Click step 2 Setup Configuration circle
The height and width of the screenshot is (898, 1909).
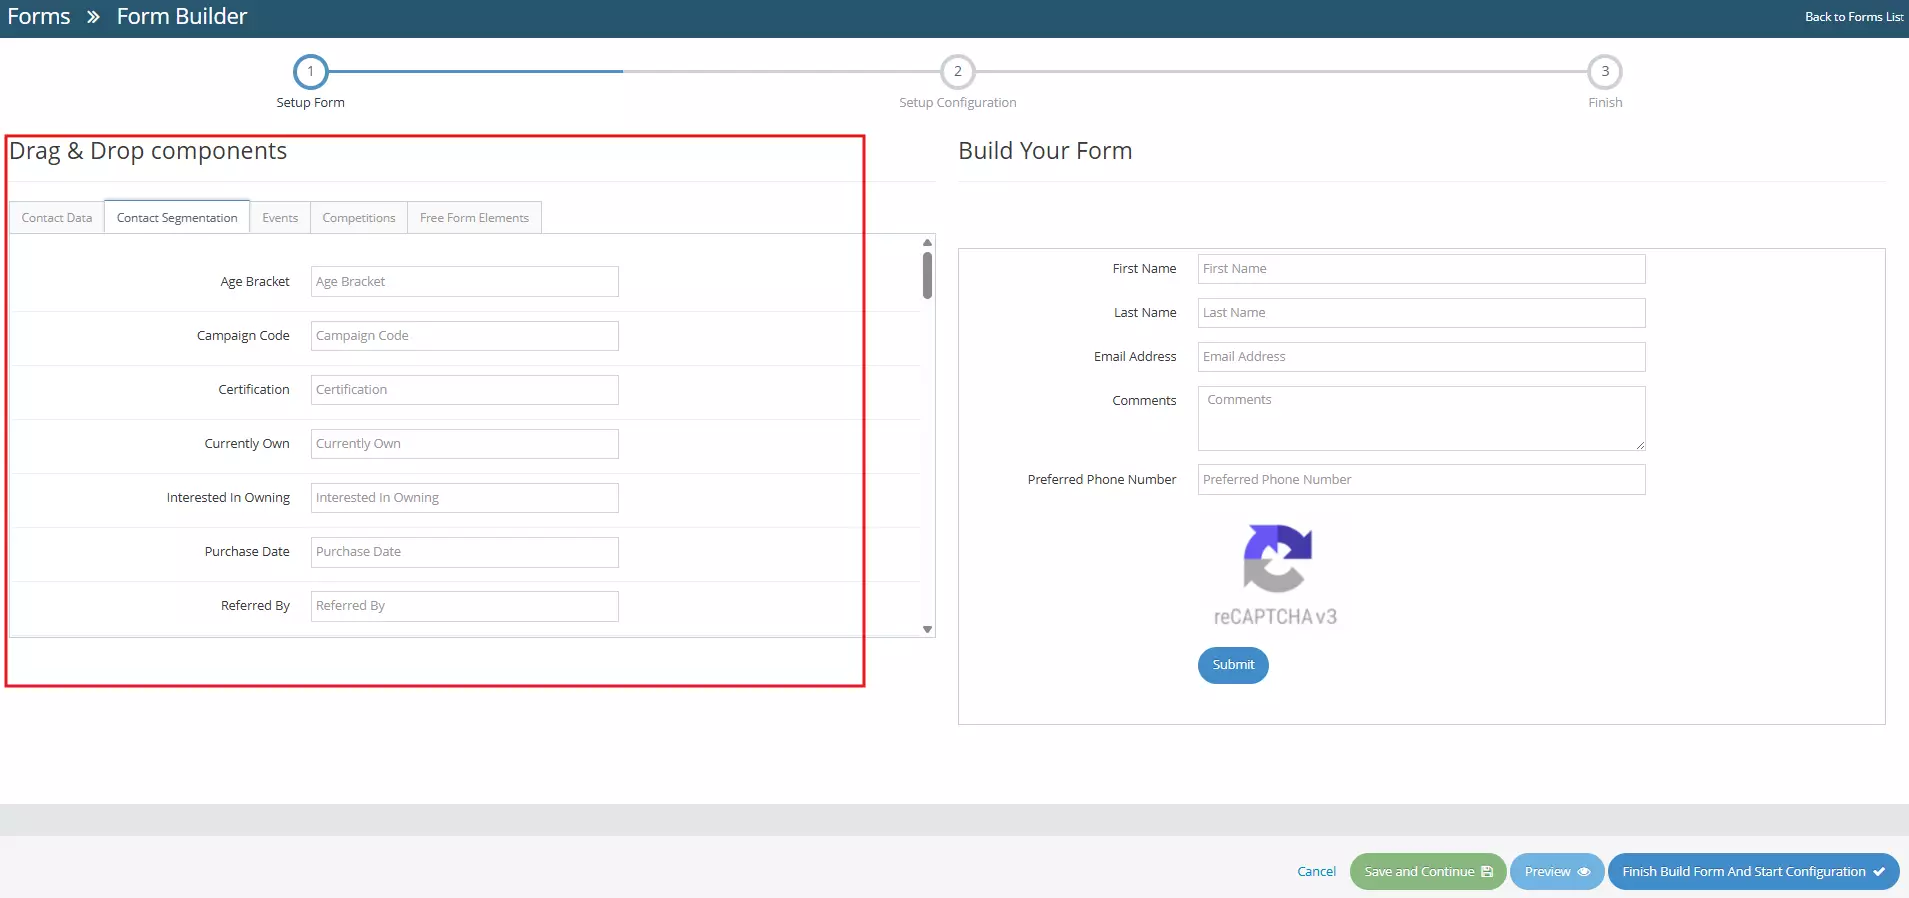[x=957, y=72]
